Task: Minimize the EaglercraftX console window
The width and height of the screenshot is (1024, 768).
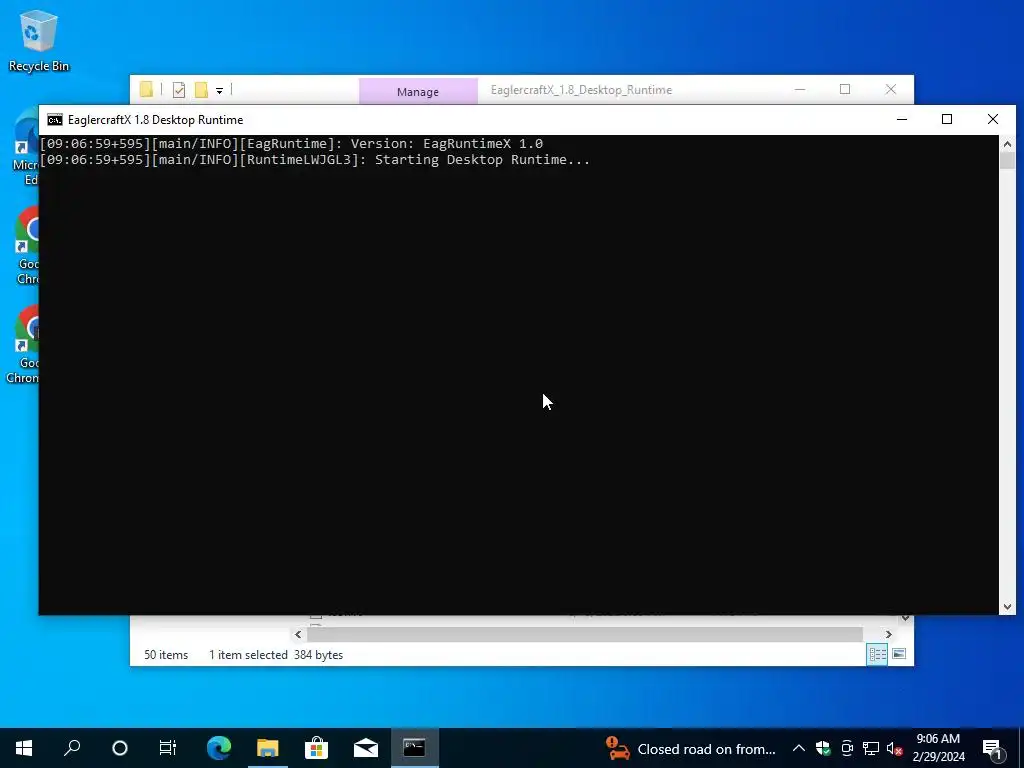Action: tap(902, 120)
